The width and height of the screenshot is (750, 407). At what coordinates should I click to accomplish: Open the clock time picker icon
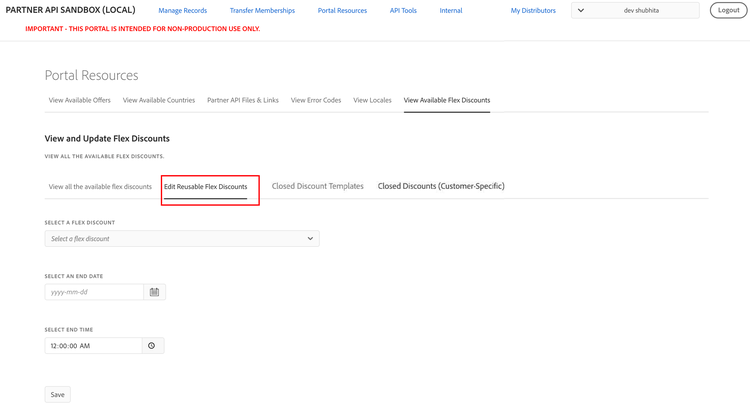[x=152, y=346]
